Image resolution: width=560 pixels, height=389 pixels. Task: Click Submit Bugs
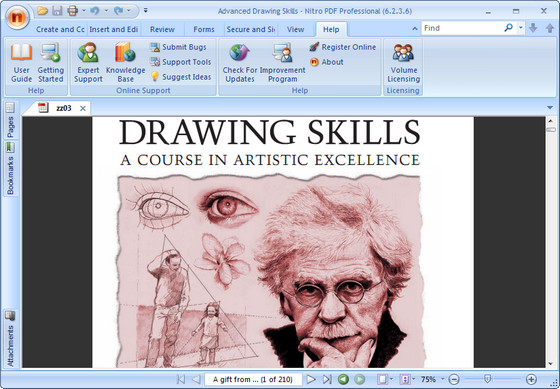click(x=178, y=47)
